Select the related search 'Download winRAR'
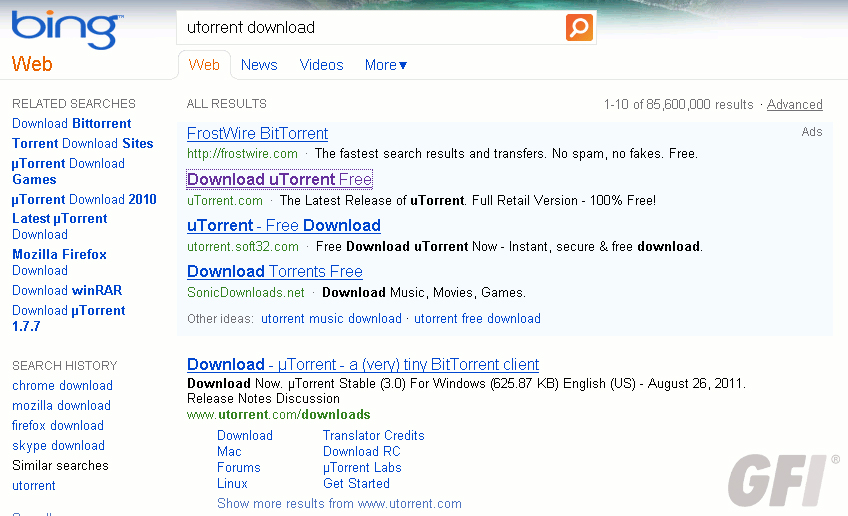848x516 pixels. point(67,290)
